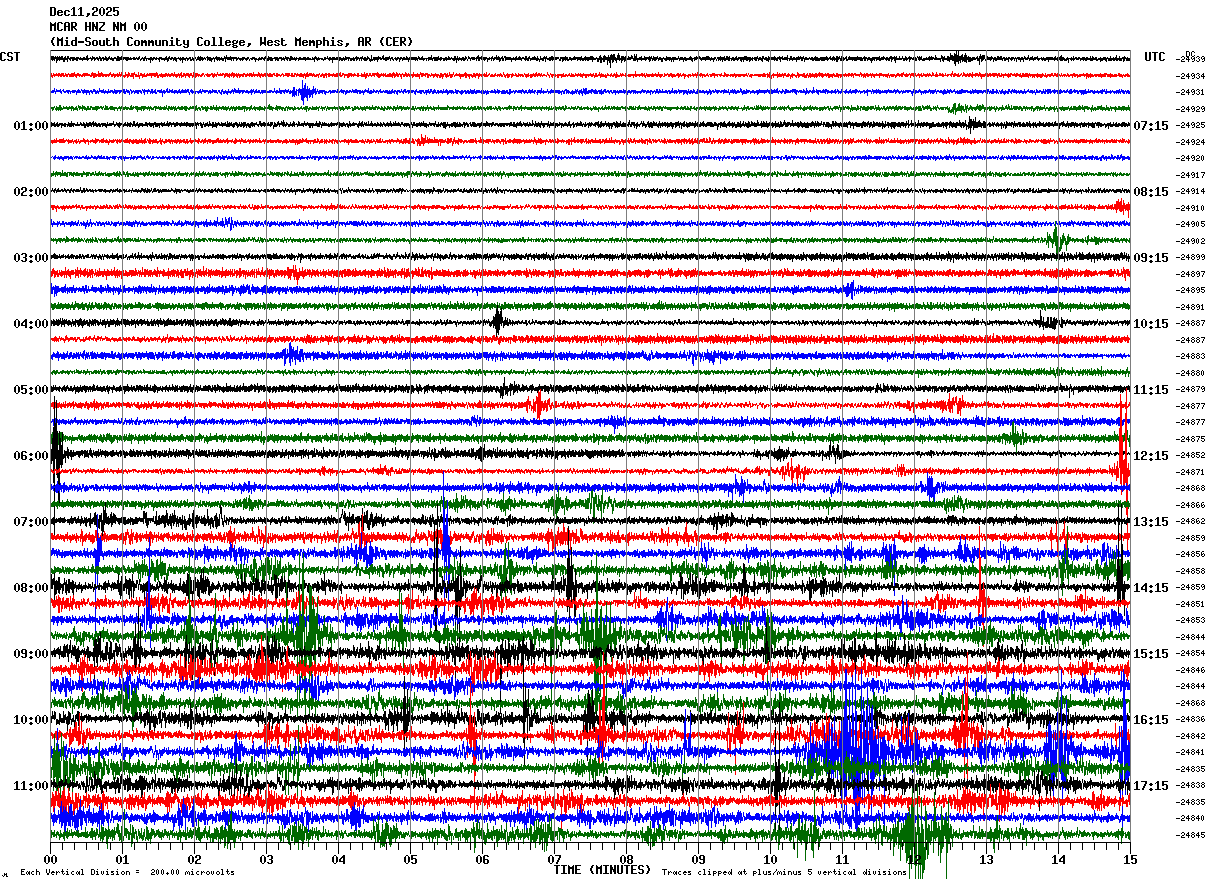Click the 15:15 UTC time label
1210x886 pixels.
tap(1151, 654)
